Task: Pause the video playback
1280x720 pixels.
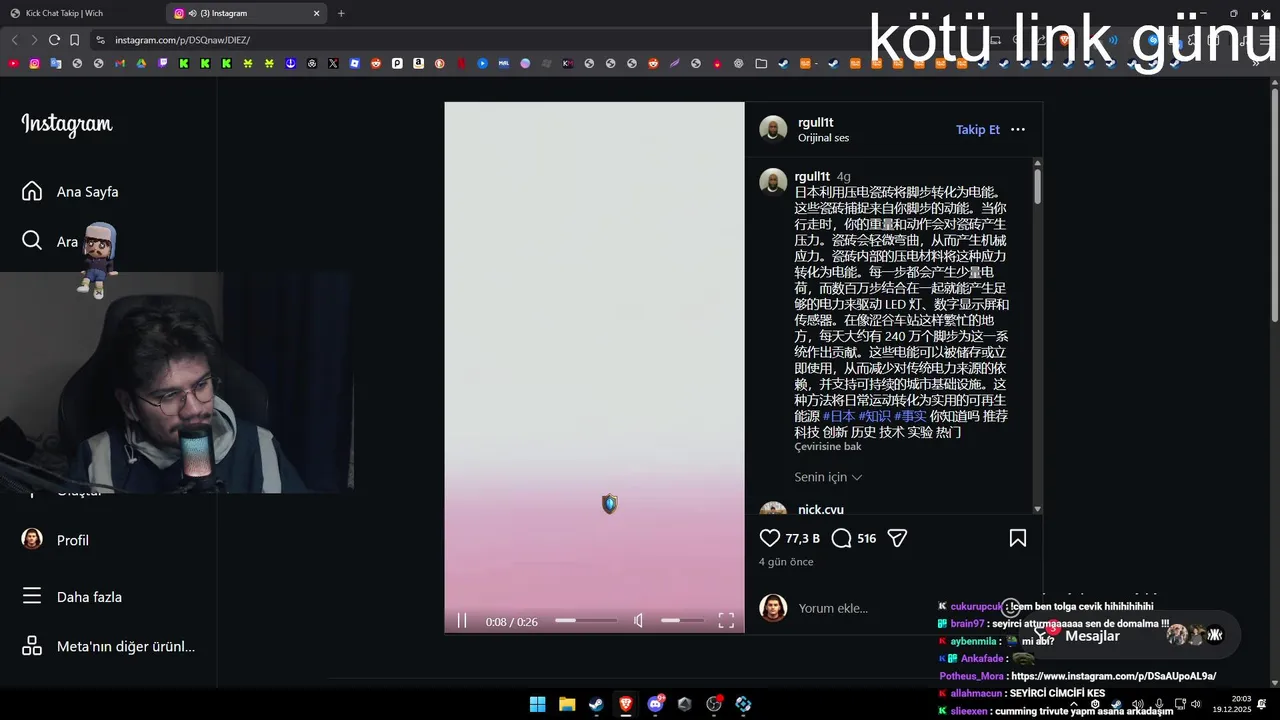Action: click(462, 621)
